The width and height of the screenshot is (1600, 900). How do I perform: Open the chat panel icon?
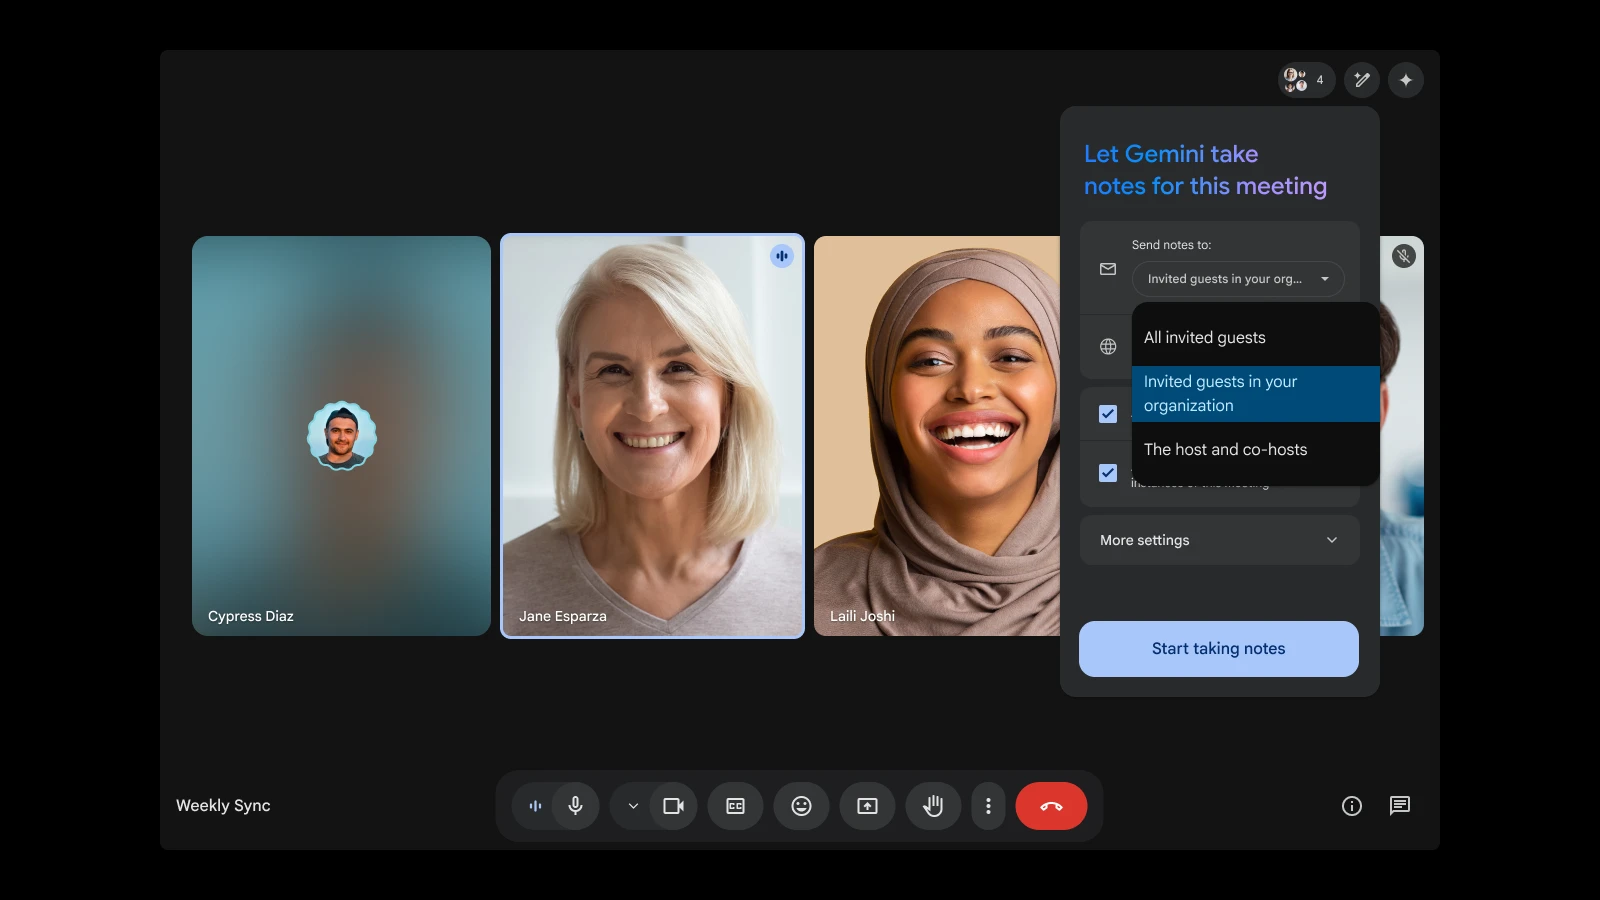pos(1400,806)
